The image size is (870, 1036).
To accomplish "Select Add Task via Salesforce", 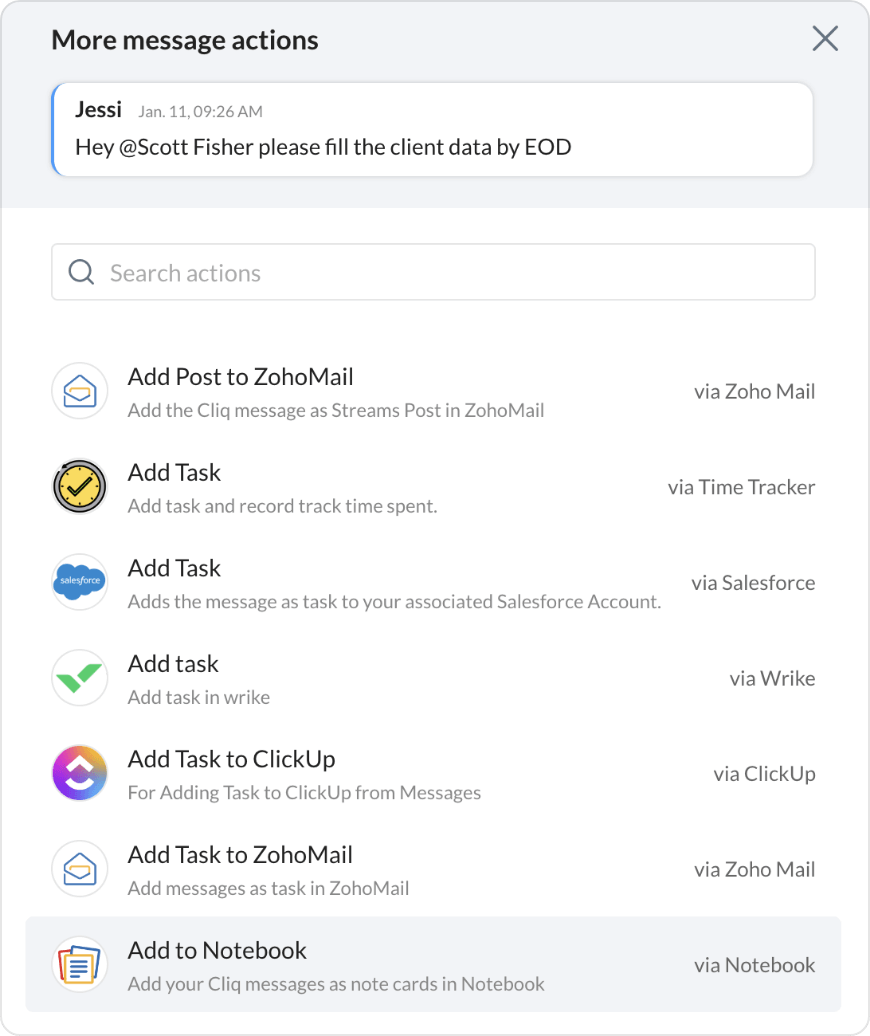I will click(x=175, y=569).
